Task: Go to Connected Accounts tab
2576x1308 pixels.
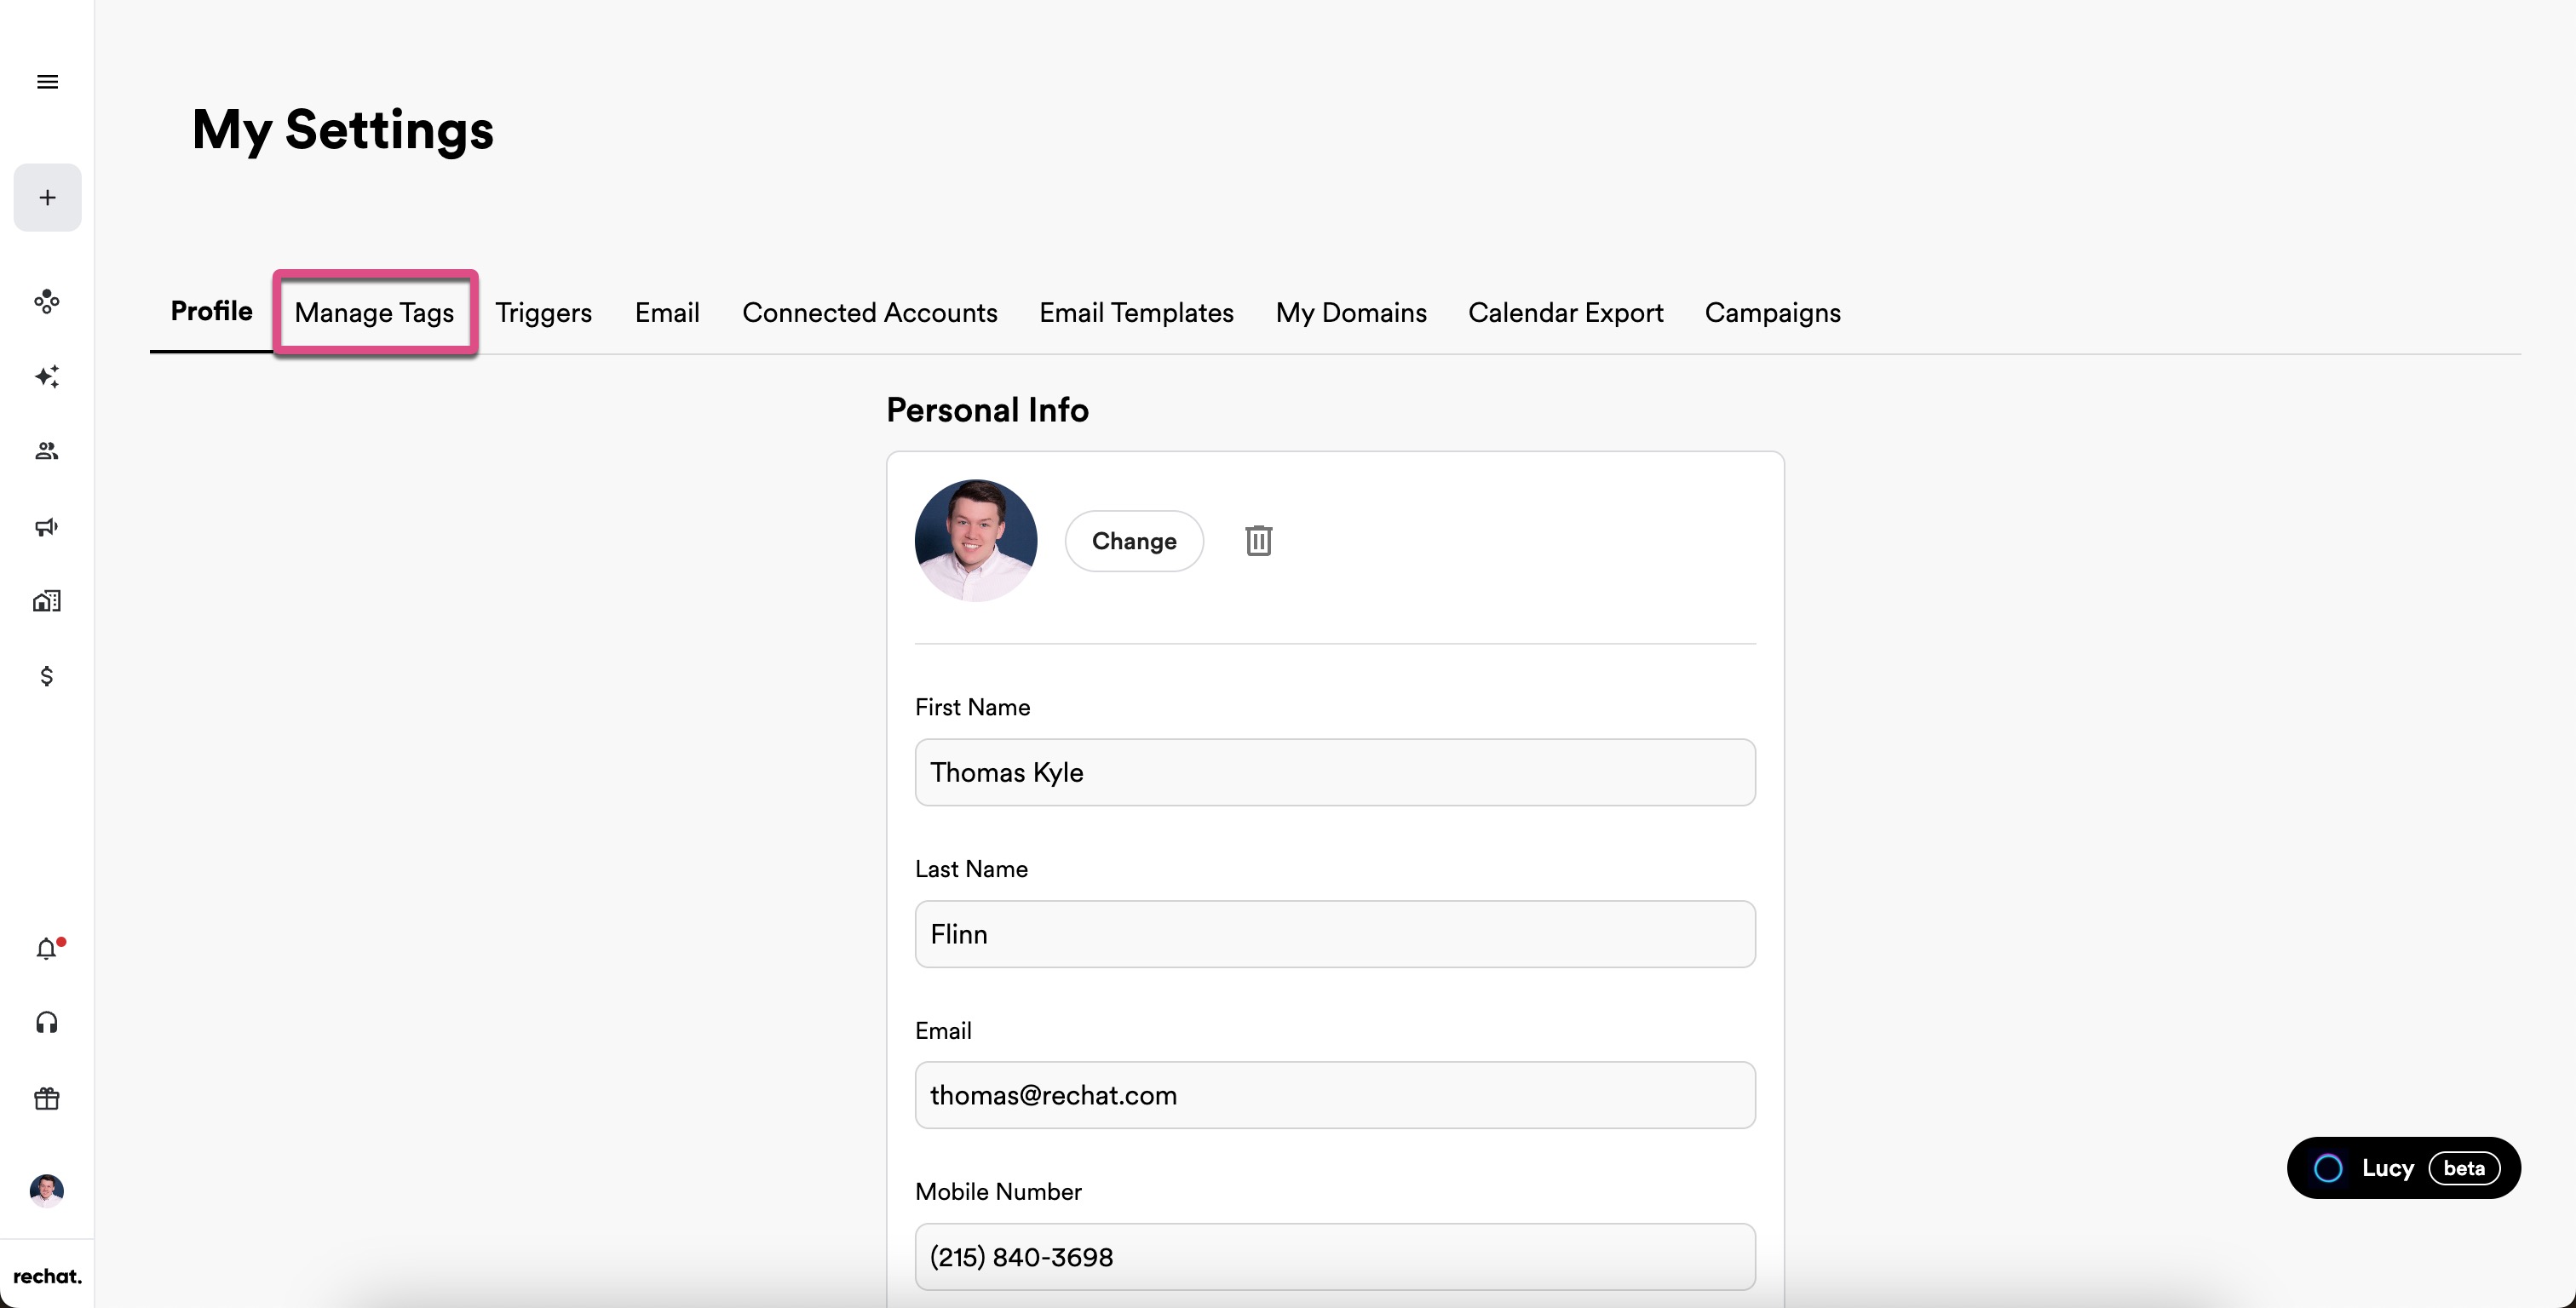Action: click(869, 313)
